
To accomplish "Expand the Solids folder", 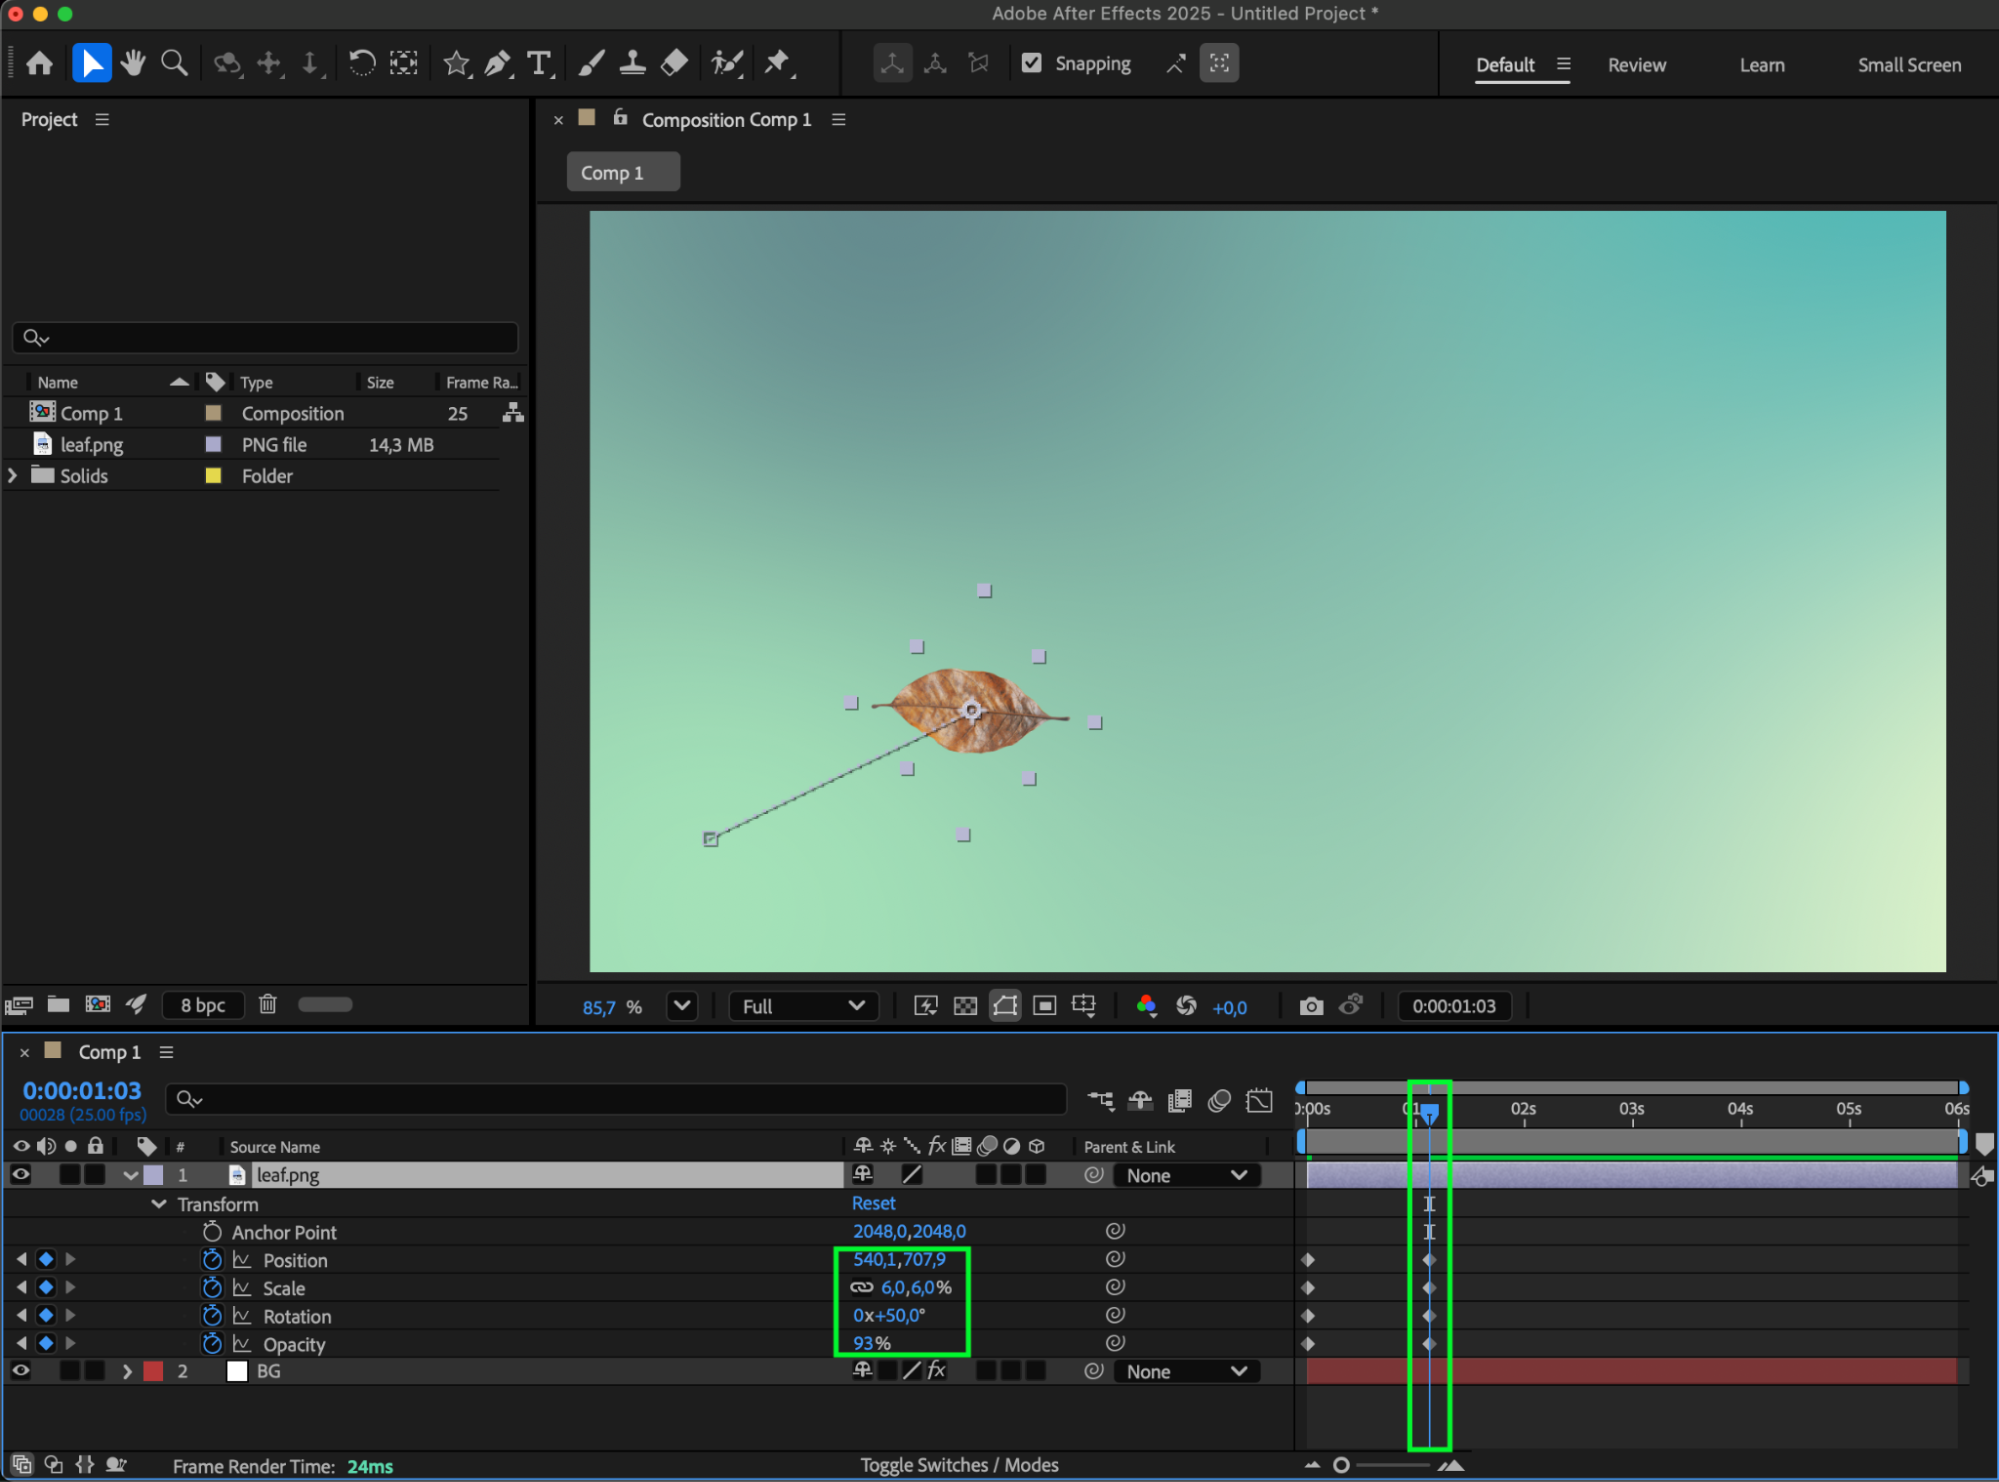I will coord(13,476).
